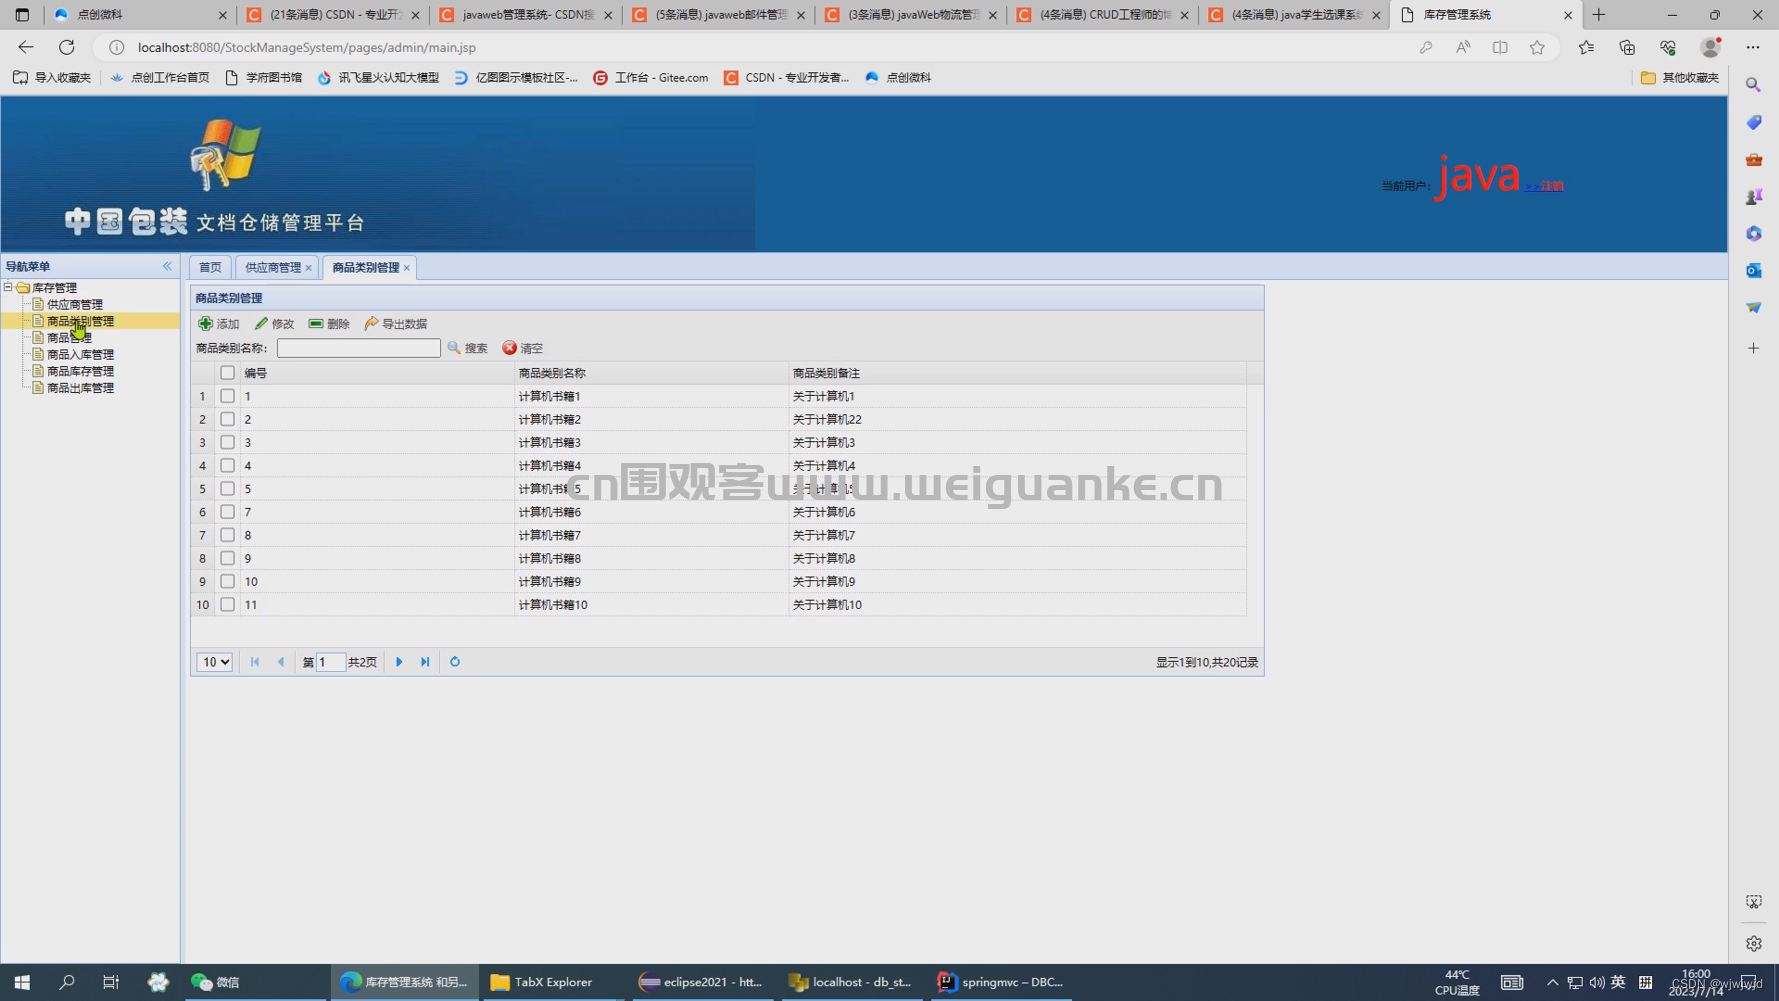Open the Edge sidebar search icon
This screenshot has height=1001, width=1779.
pyautogui.click(x=1753, y=85)
